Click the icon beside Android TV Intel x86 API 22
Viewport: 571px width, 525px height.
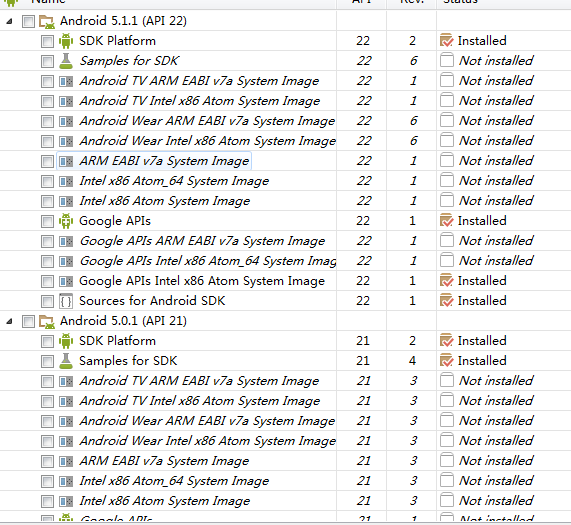point(66,101)
